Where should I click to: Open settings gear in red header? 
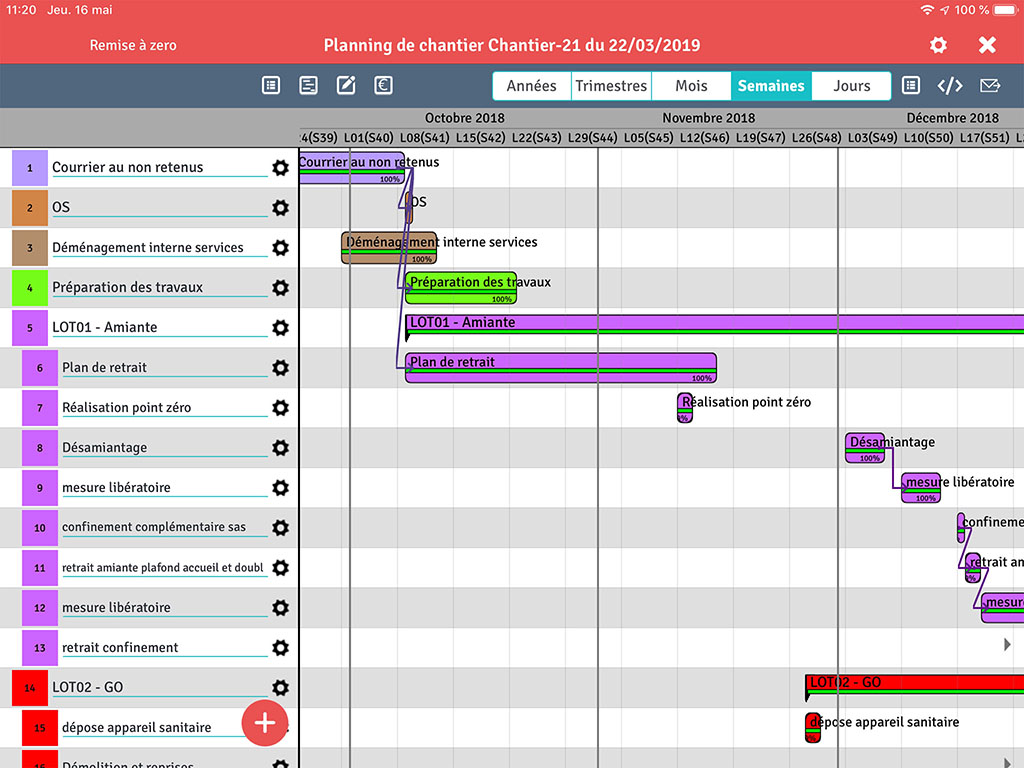point(938,45)
